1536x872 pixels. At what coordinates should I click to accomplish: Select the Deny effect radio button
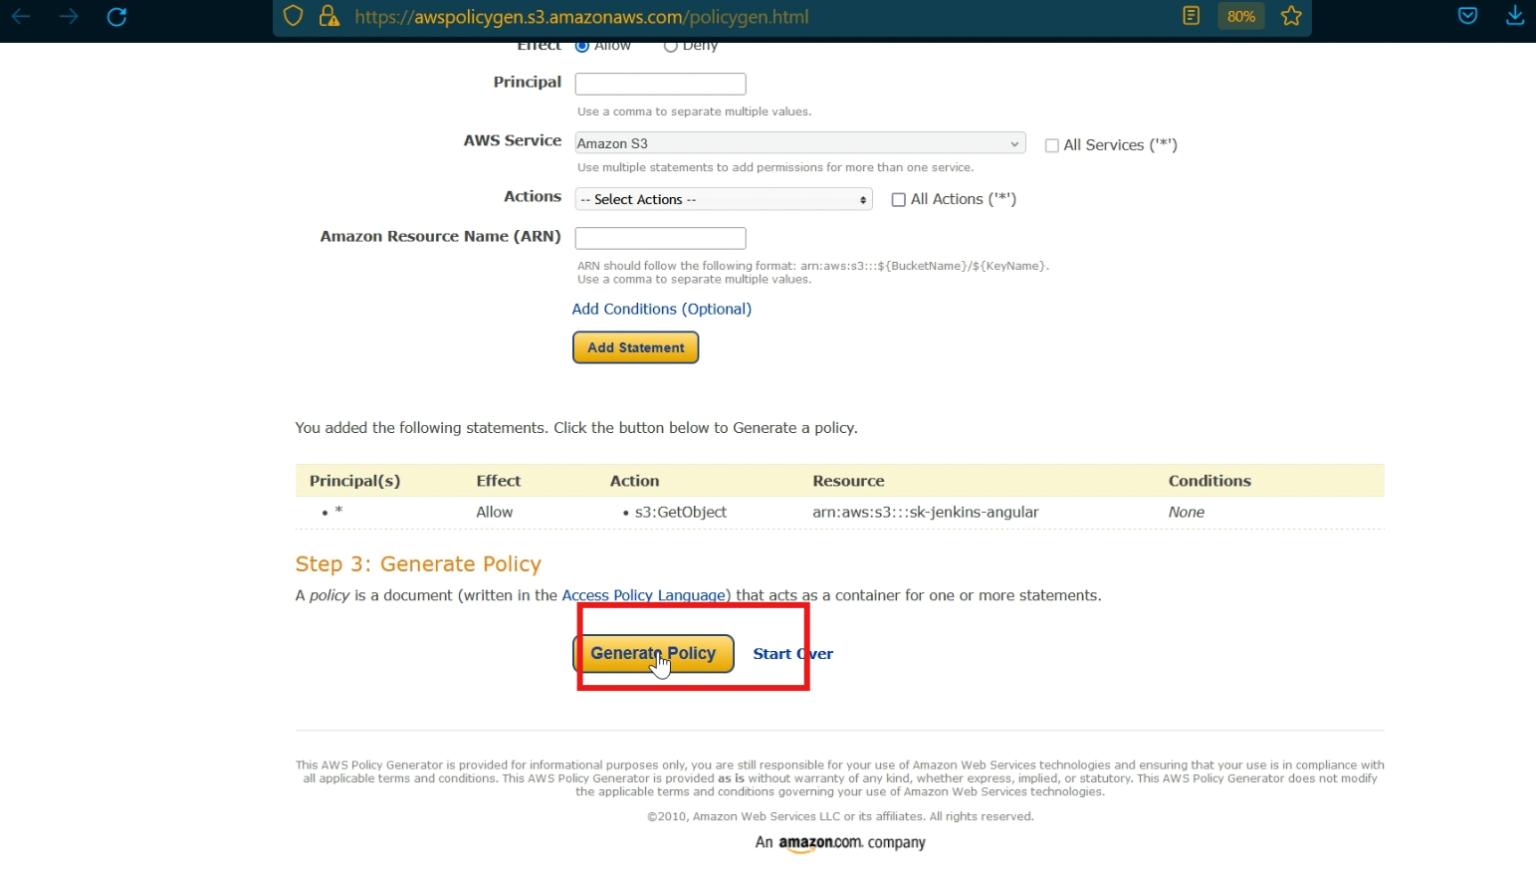670,45
